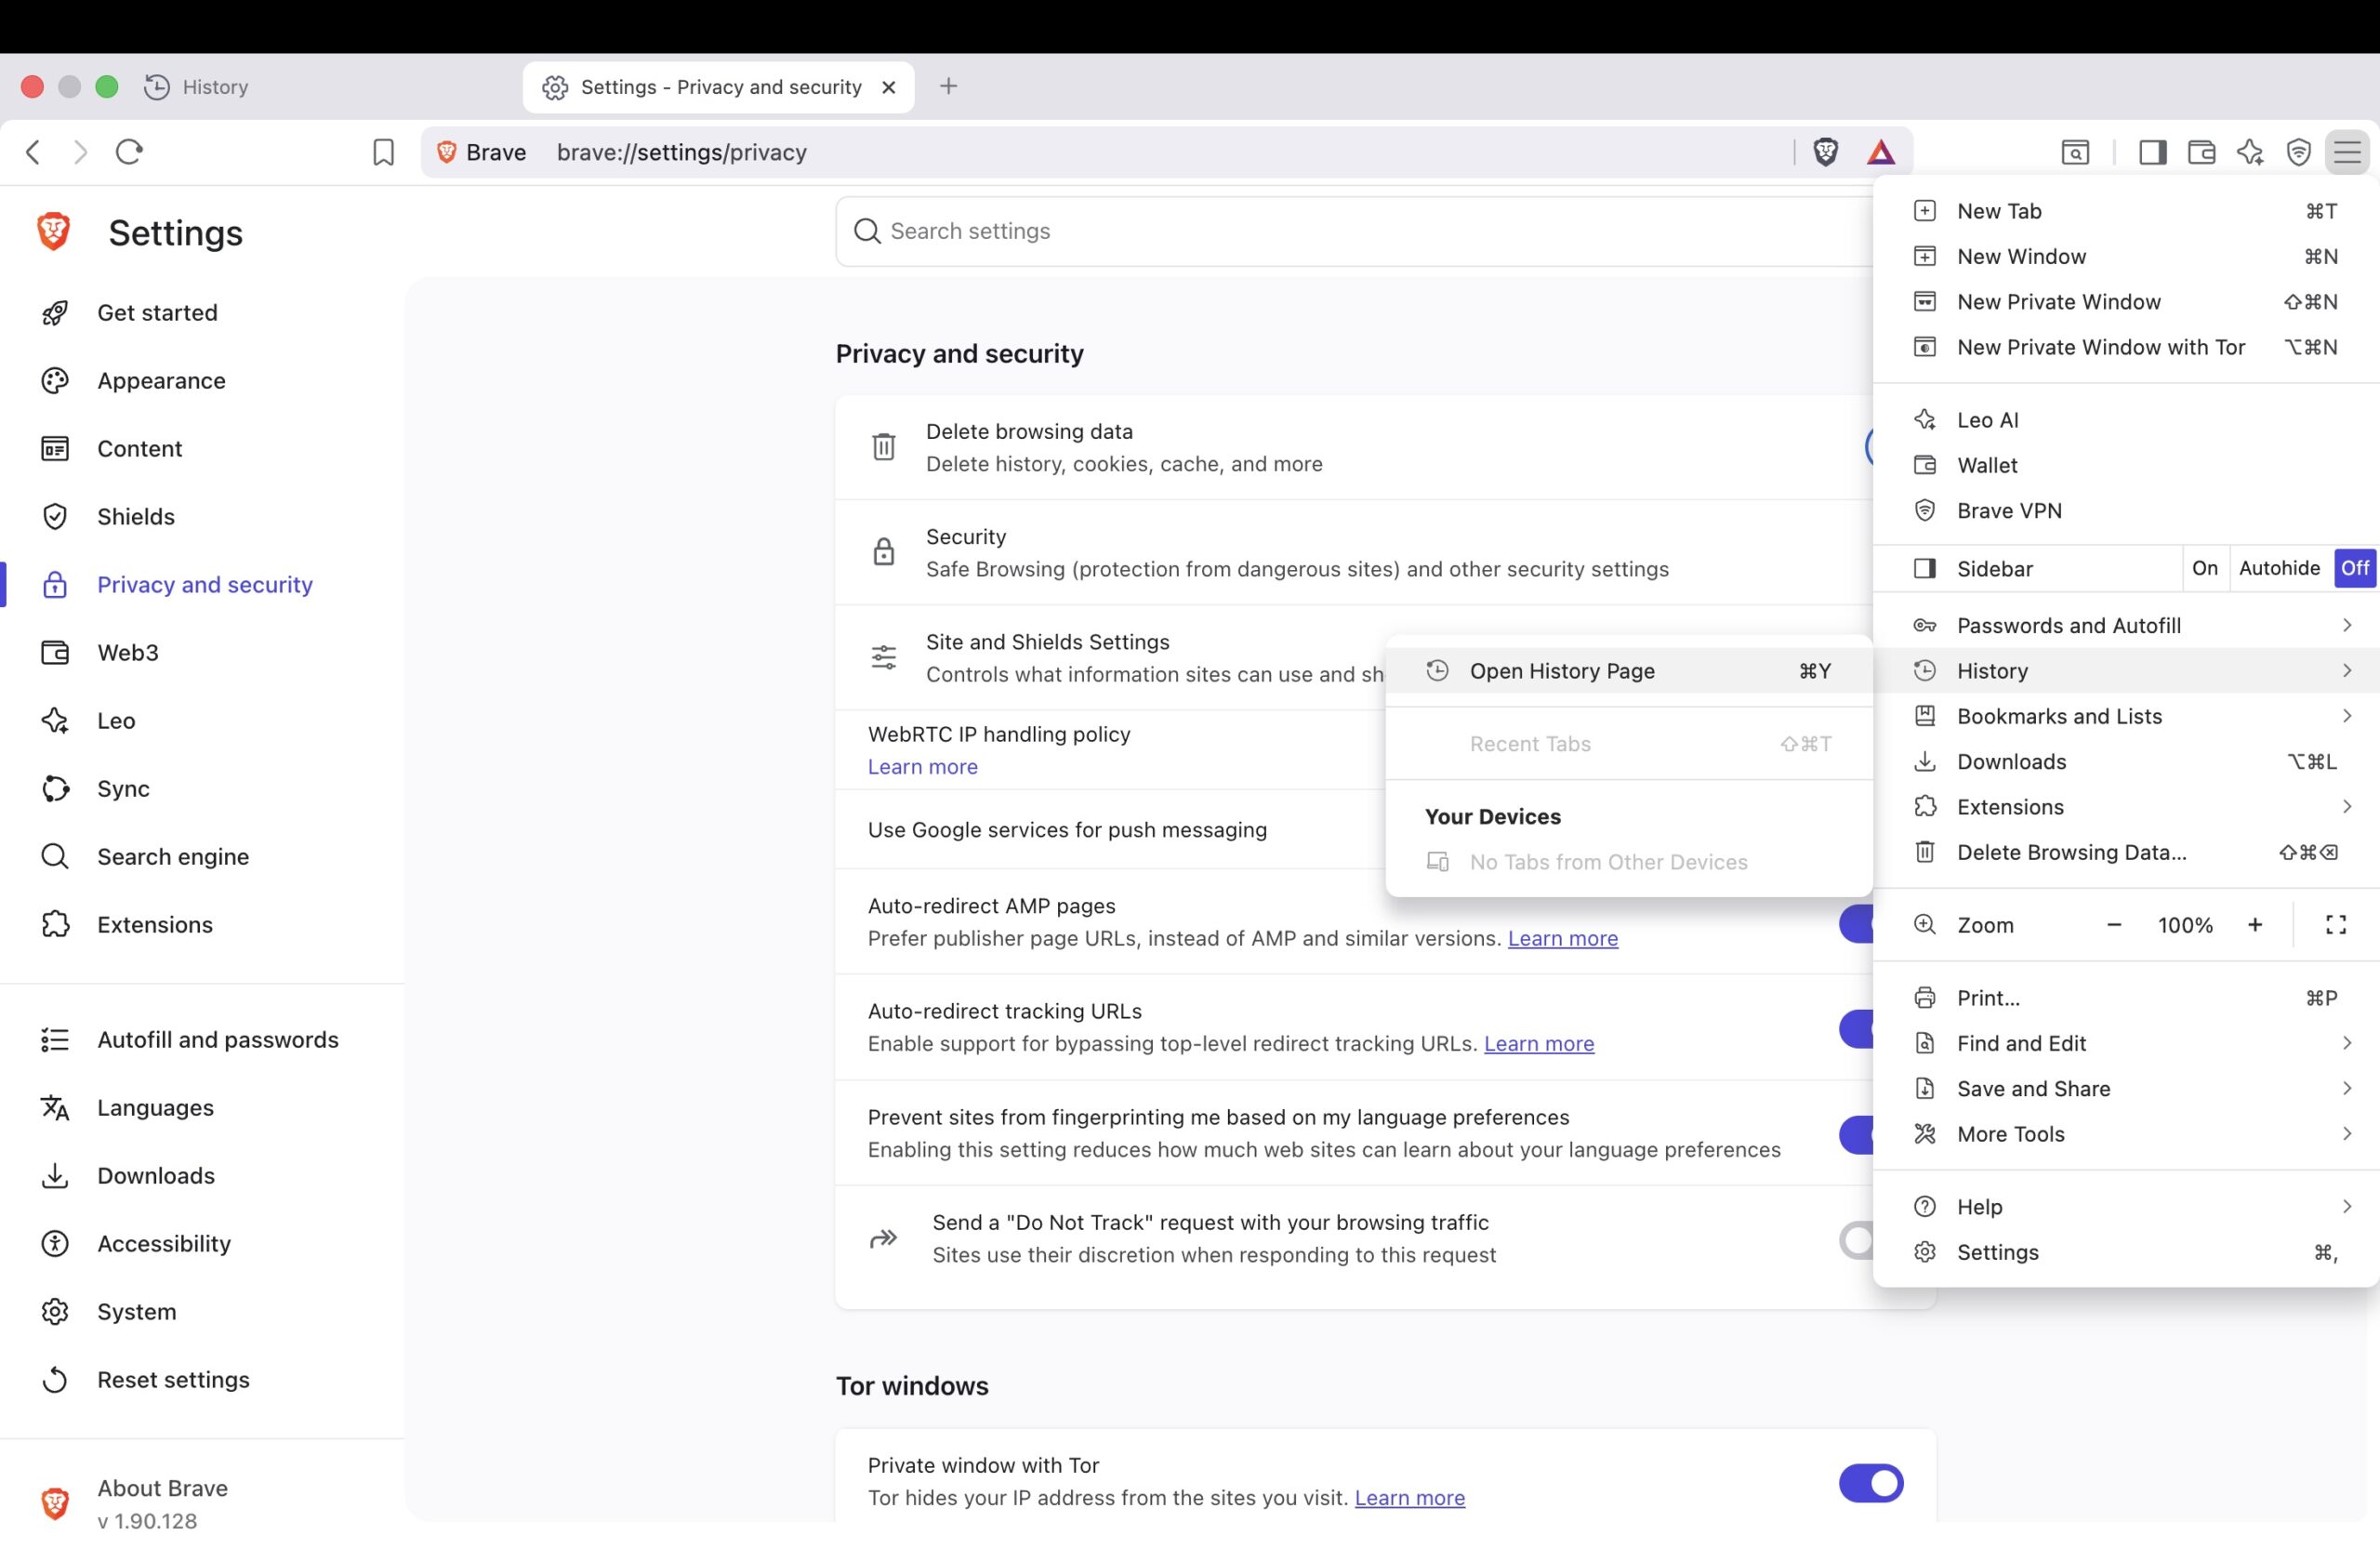
Task: Open Print… from the menu
Action: point(2126,998)
